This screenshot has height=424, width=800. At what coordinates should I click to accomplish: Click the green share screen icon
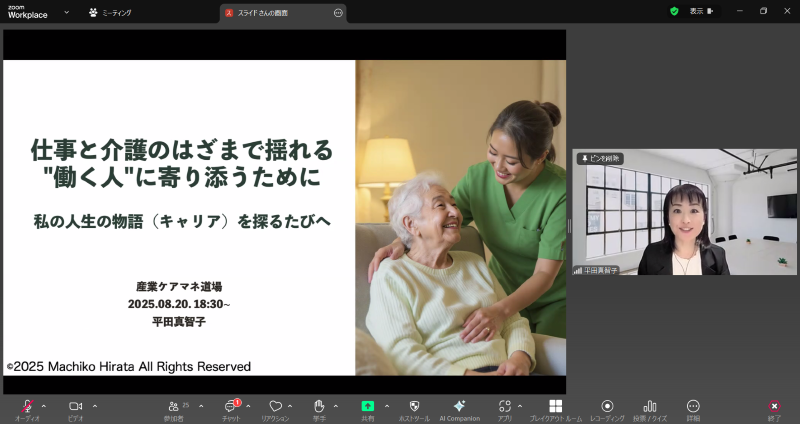pyautogui.click(x=367, y=406)
